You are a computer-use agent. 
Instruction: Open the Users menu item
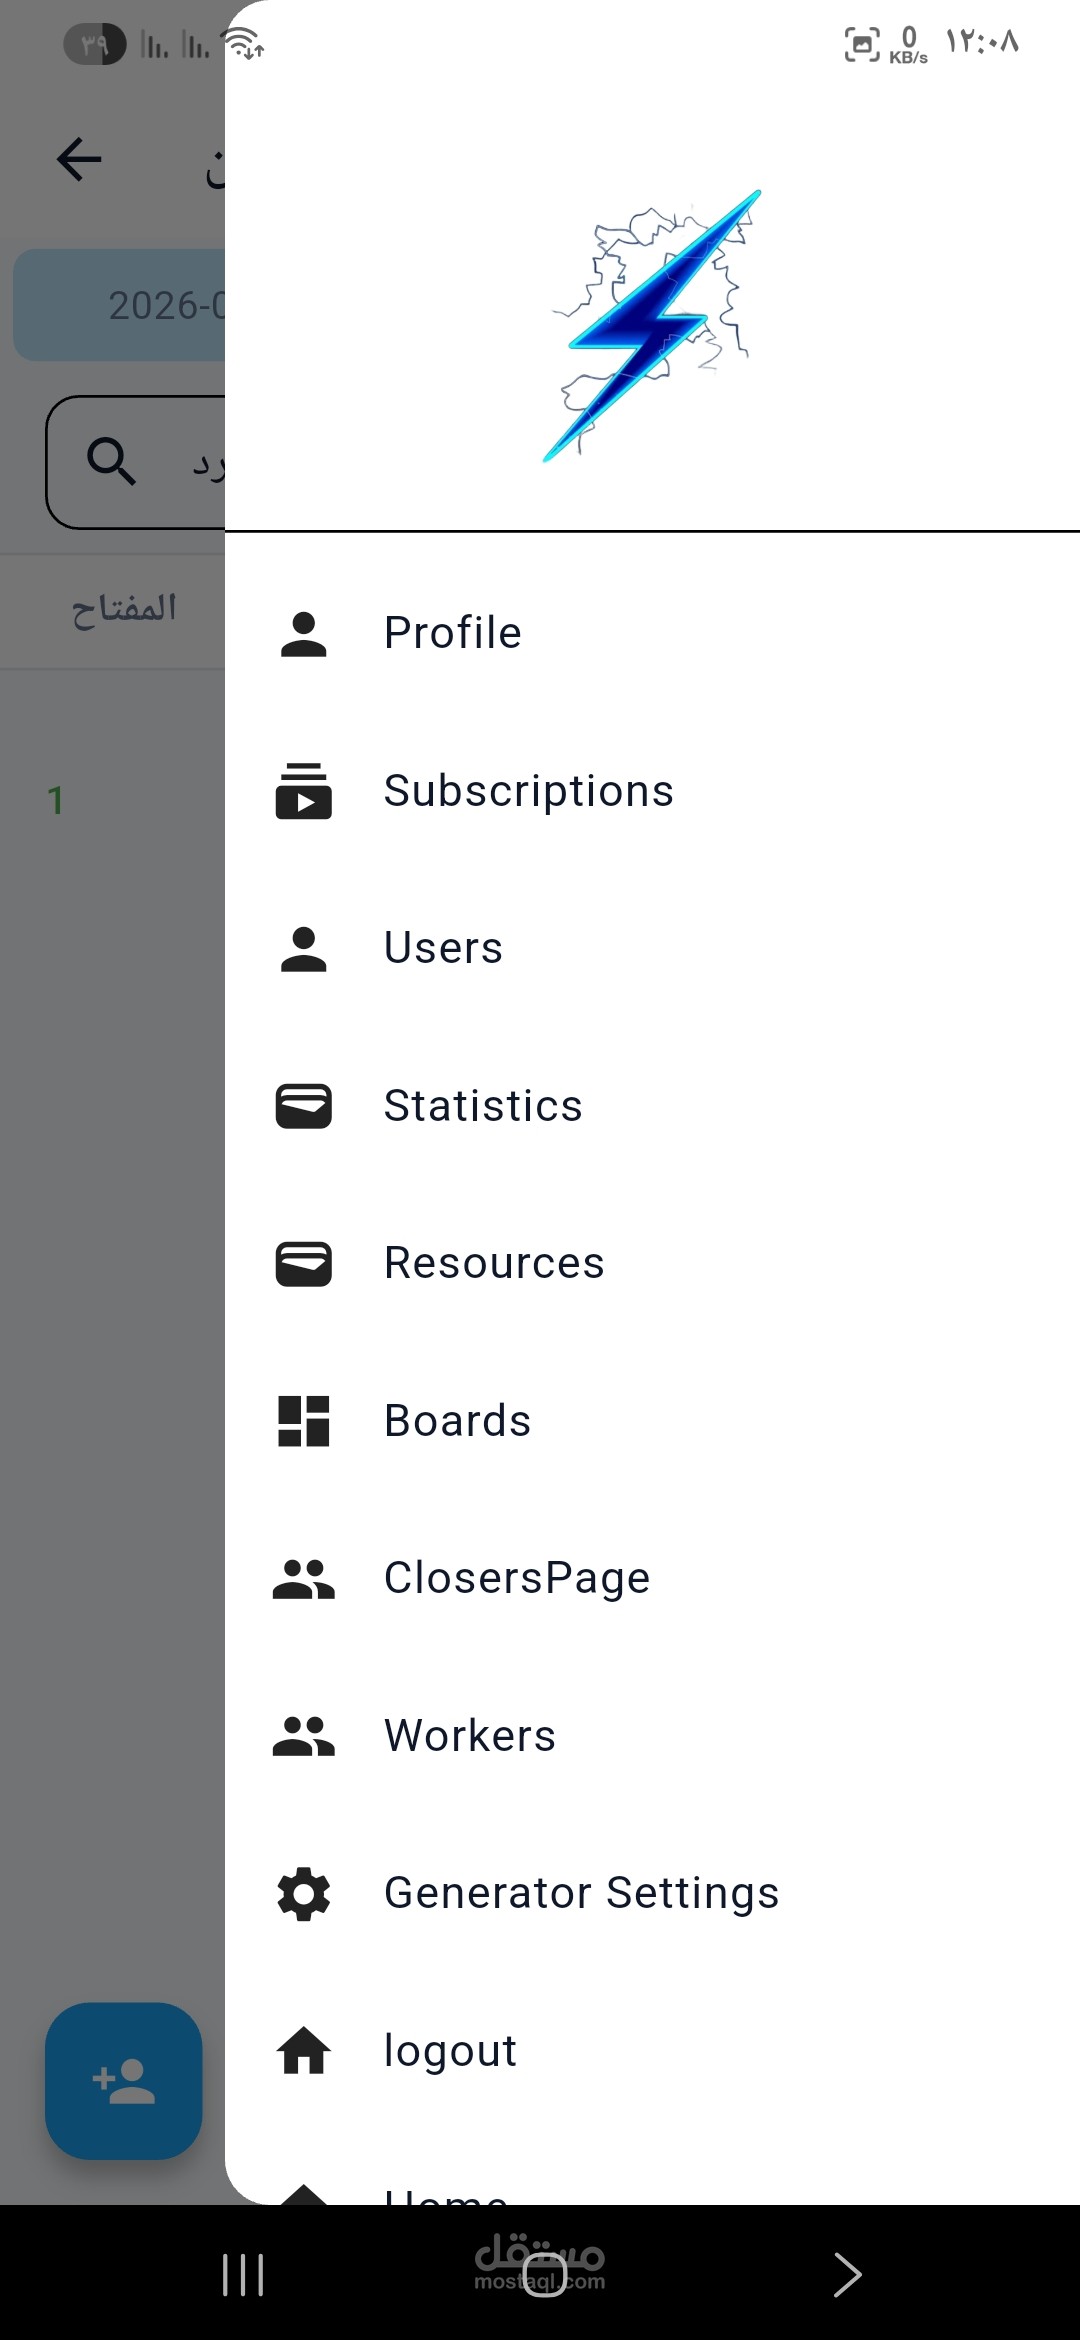click(x=443, y=948)
